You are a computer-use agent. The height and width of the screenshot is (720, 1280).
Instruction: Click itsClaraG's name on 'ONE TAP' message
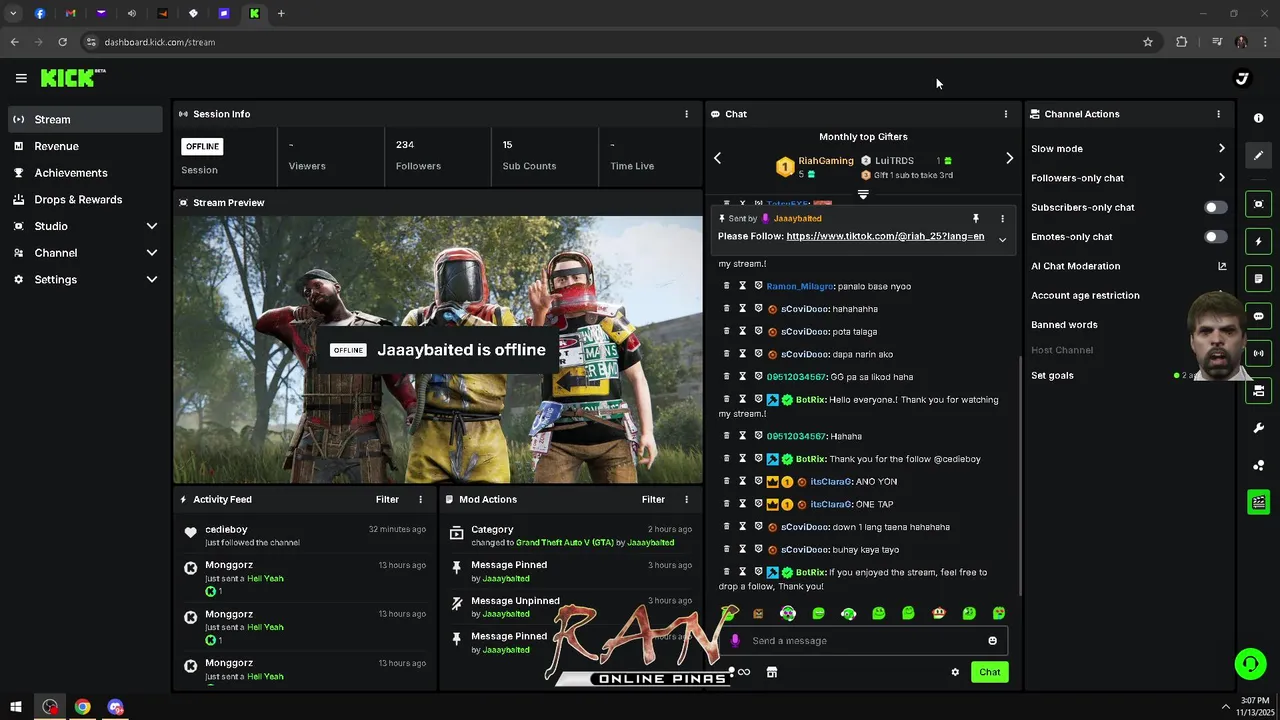(x=831, y=504)
